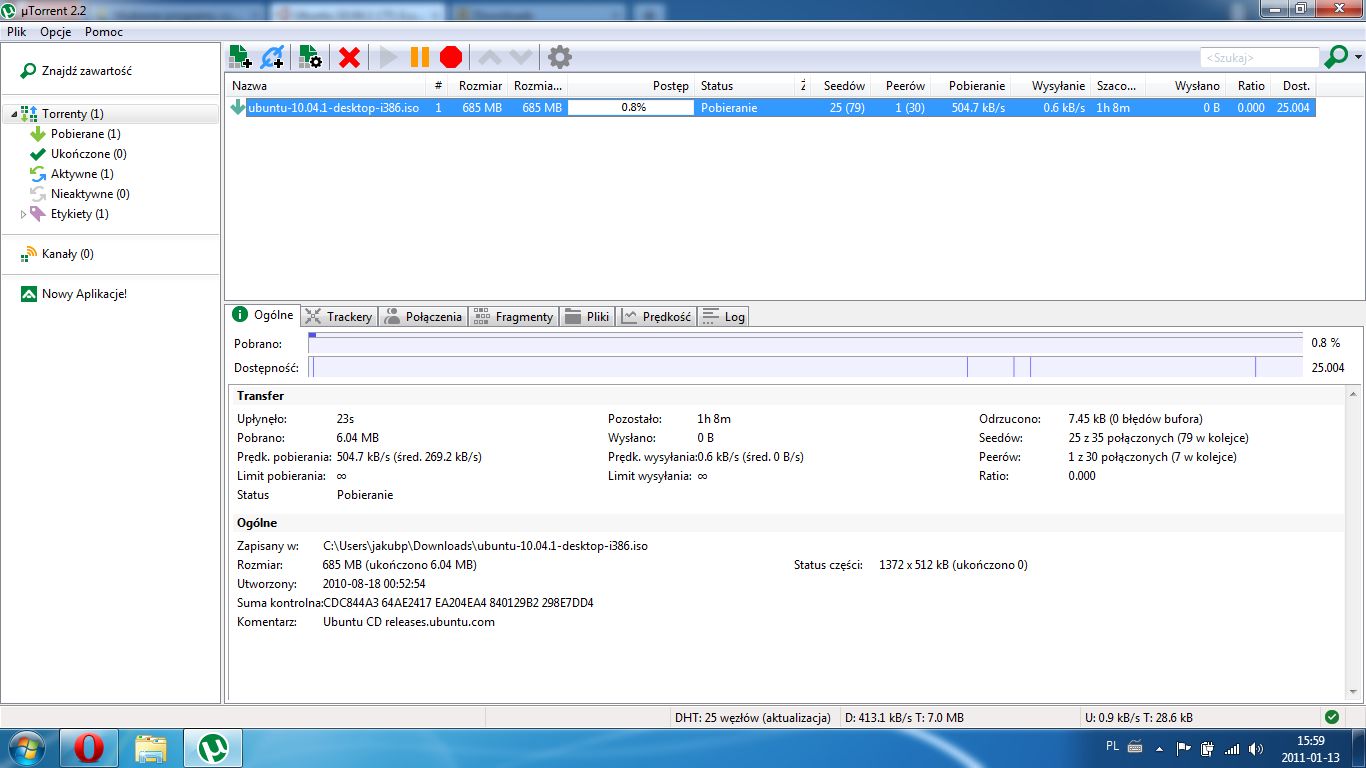Click the Add Torrent from URL icon
This screenshot has height=768, width=1366.
coord(272,57)
